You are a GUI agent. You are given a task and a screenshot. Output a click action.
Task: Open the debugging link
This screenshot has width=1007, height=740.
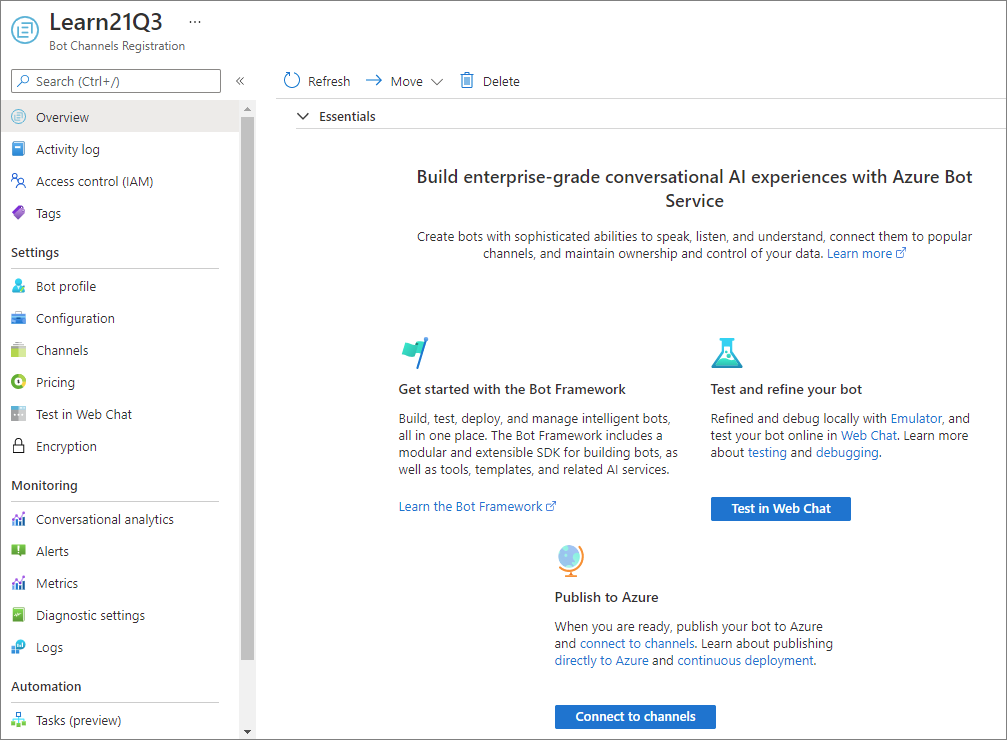coord(847,452)
